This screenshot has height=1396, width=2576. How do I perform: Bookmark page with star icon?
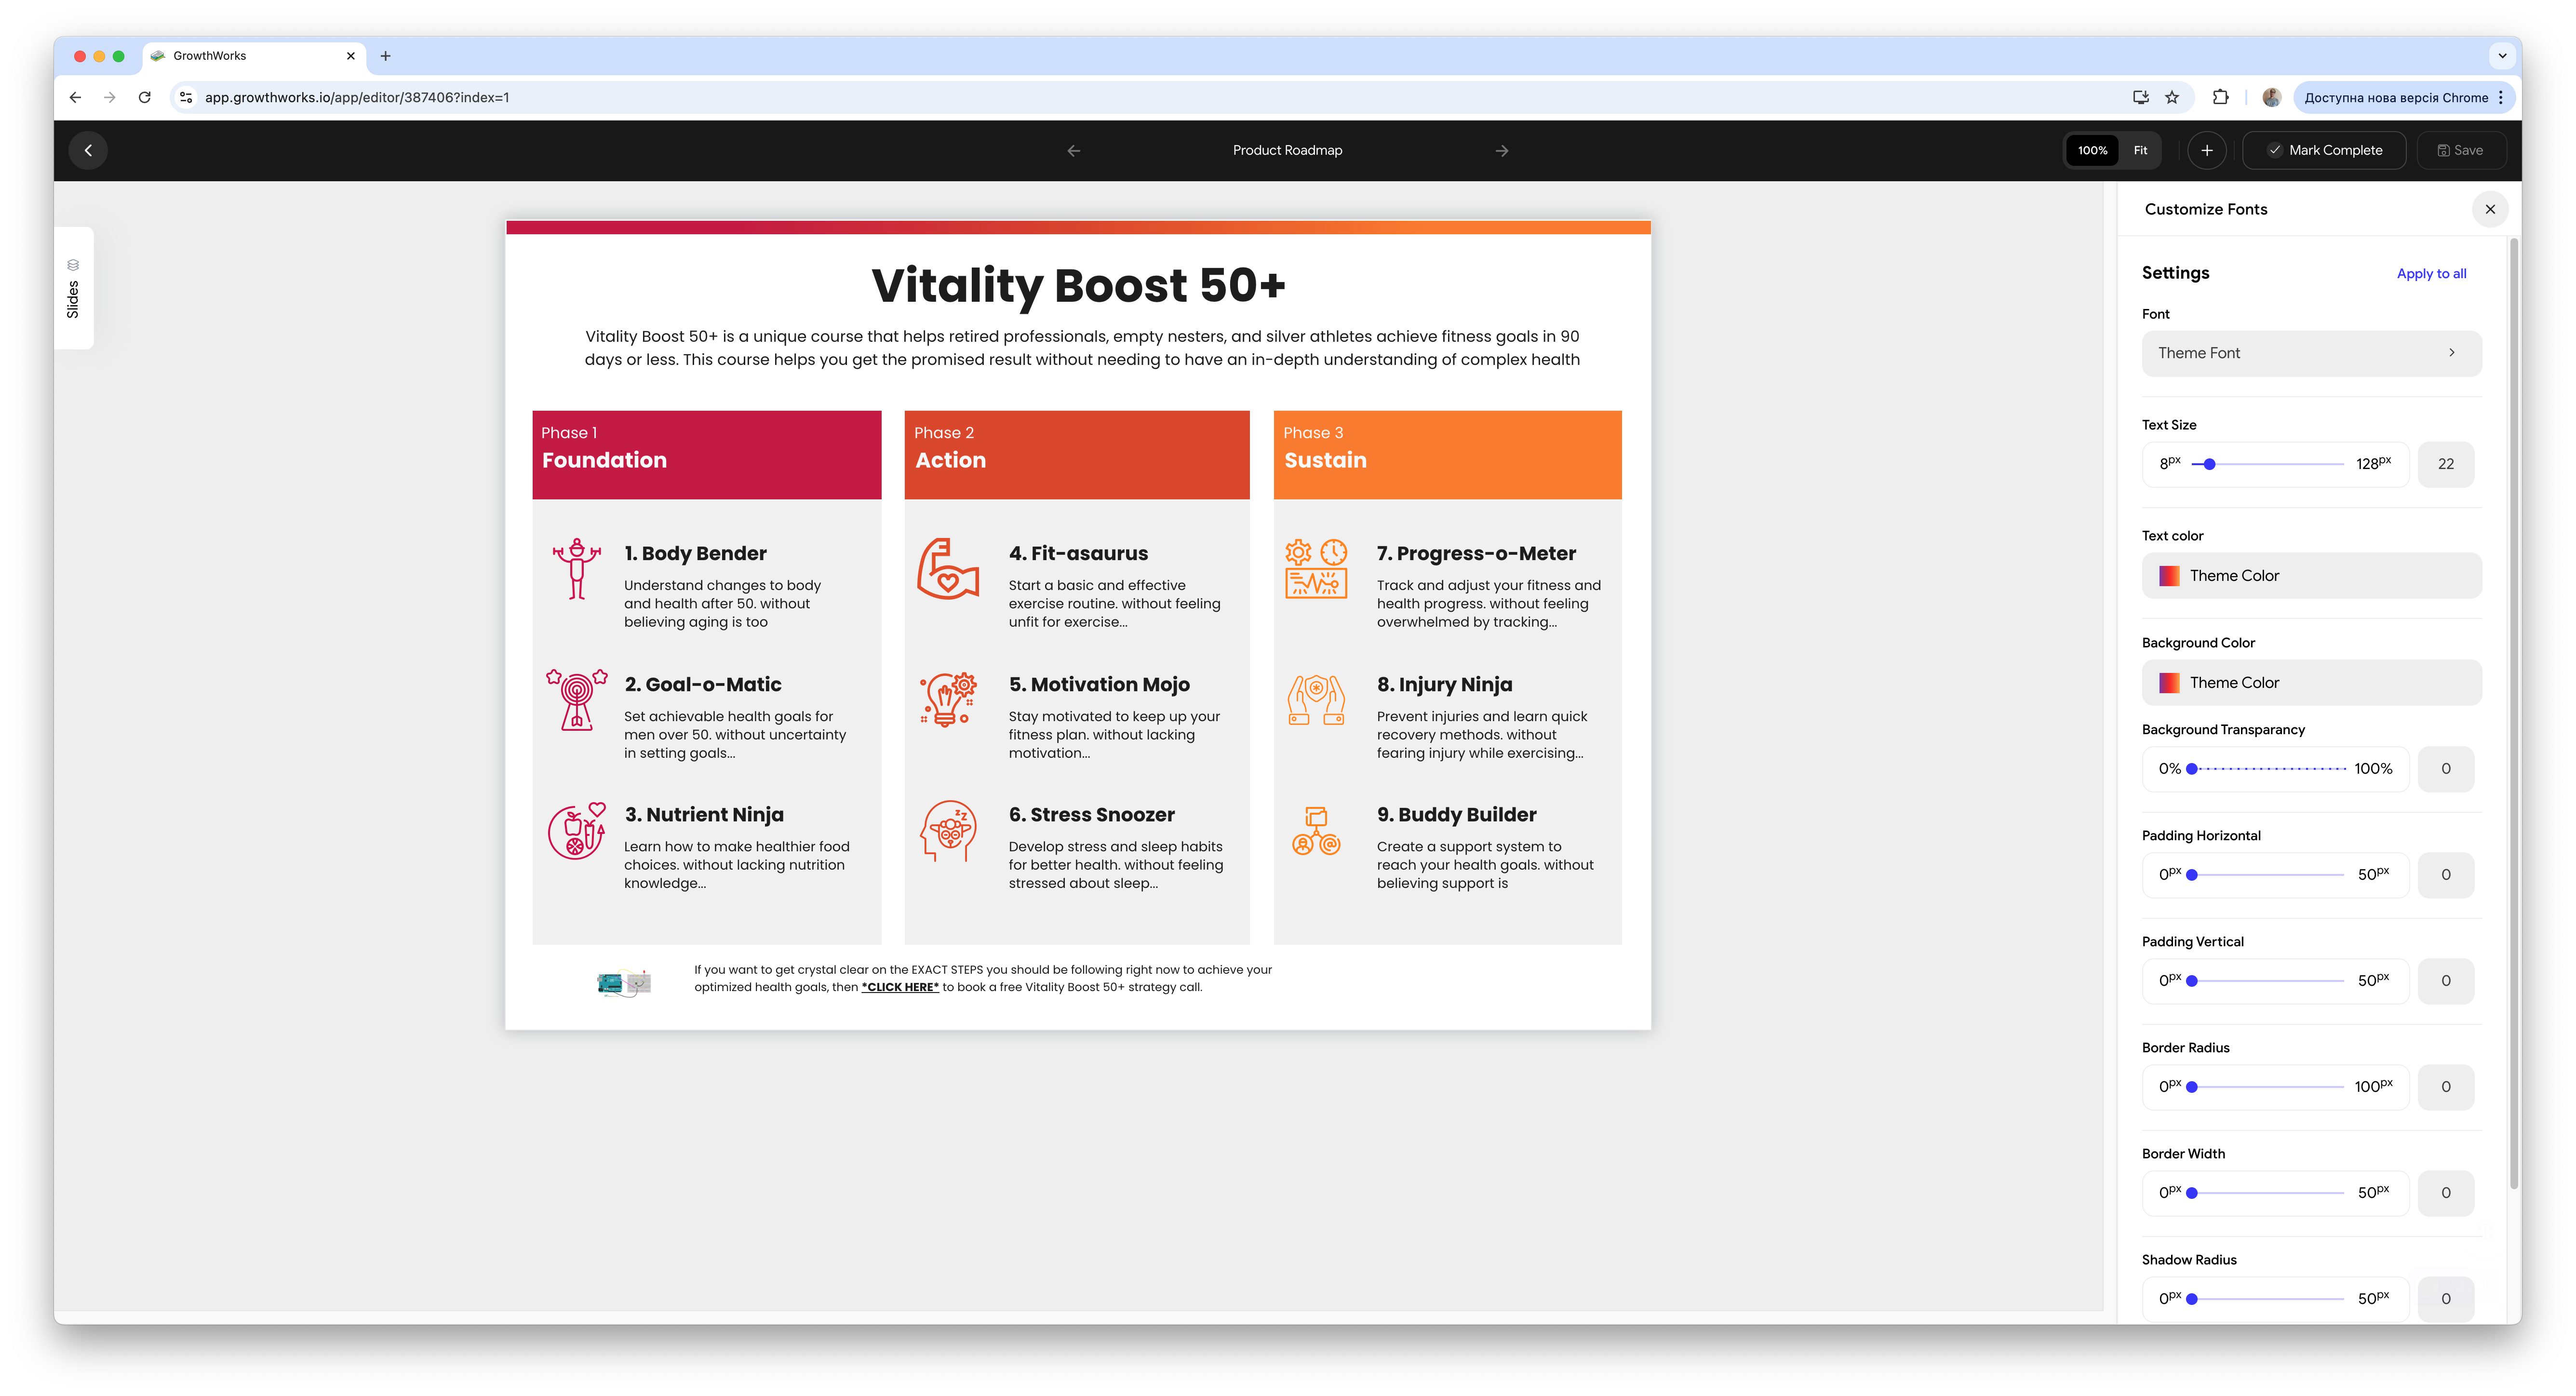(x=2171, y=97)
